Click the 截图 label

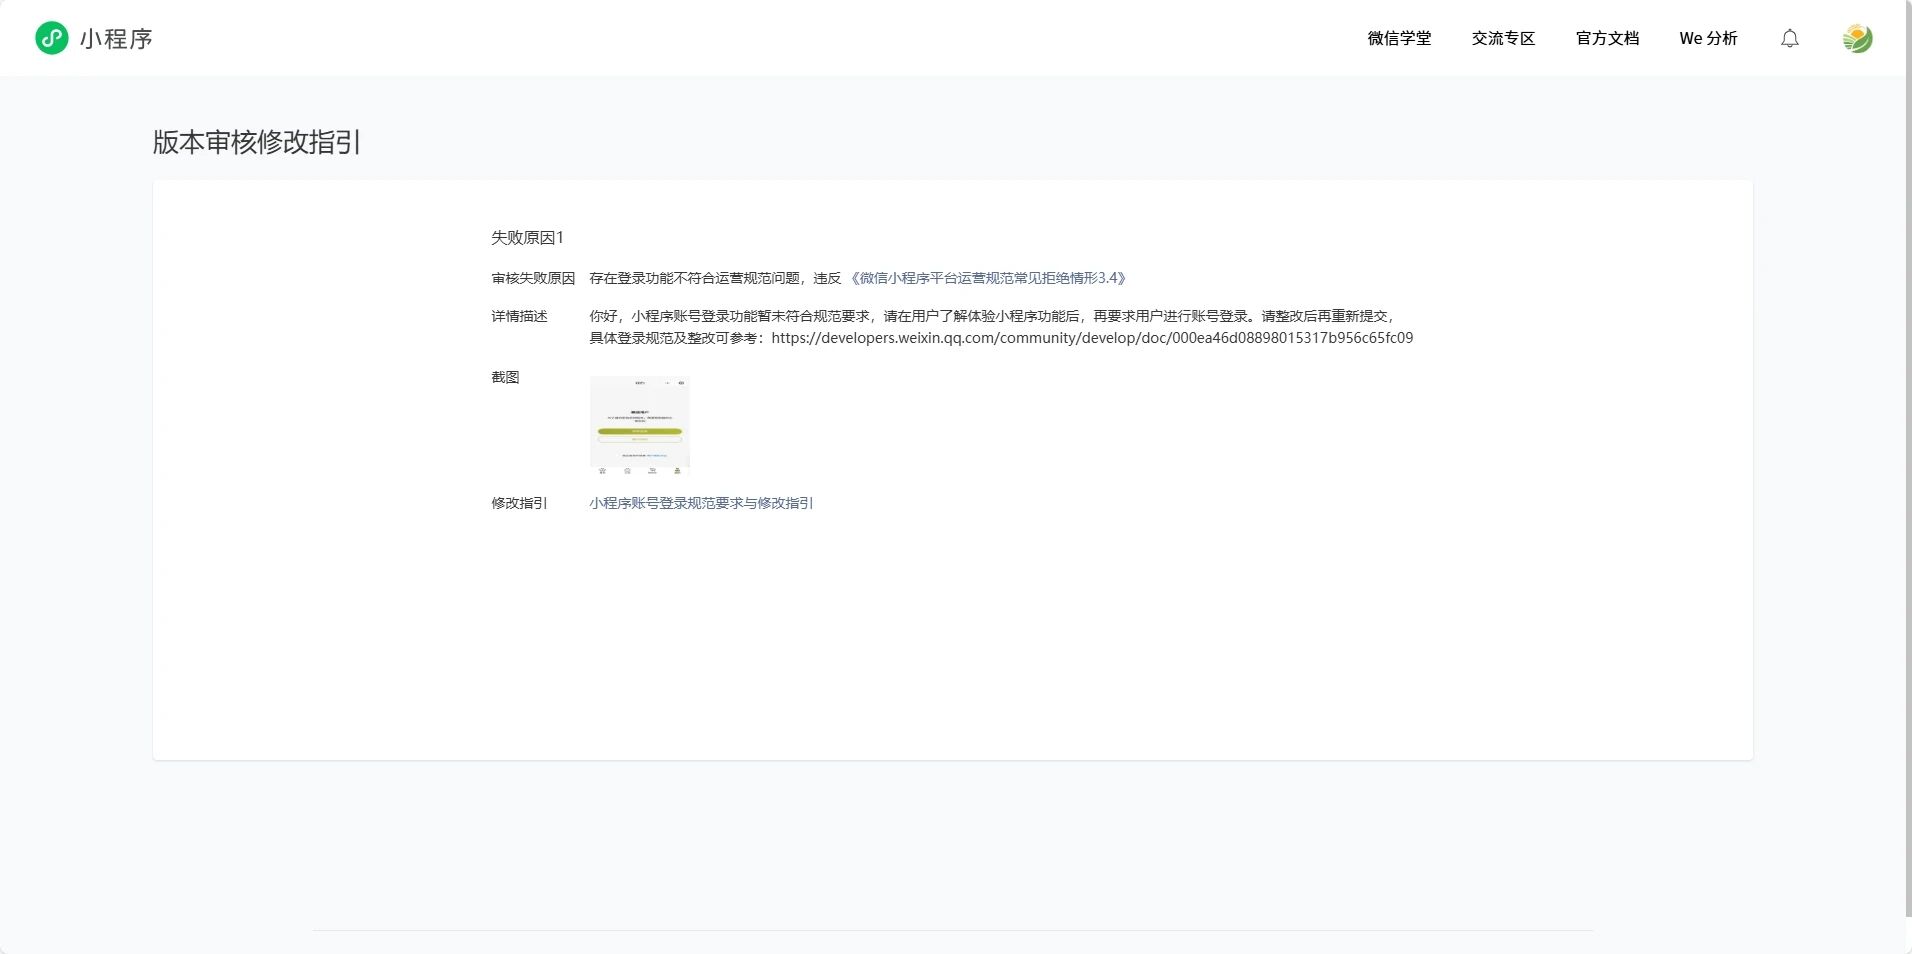point(505,377)
